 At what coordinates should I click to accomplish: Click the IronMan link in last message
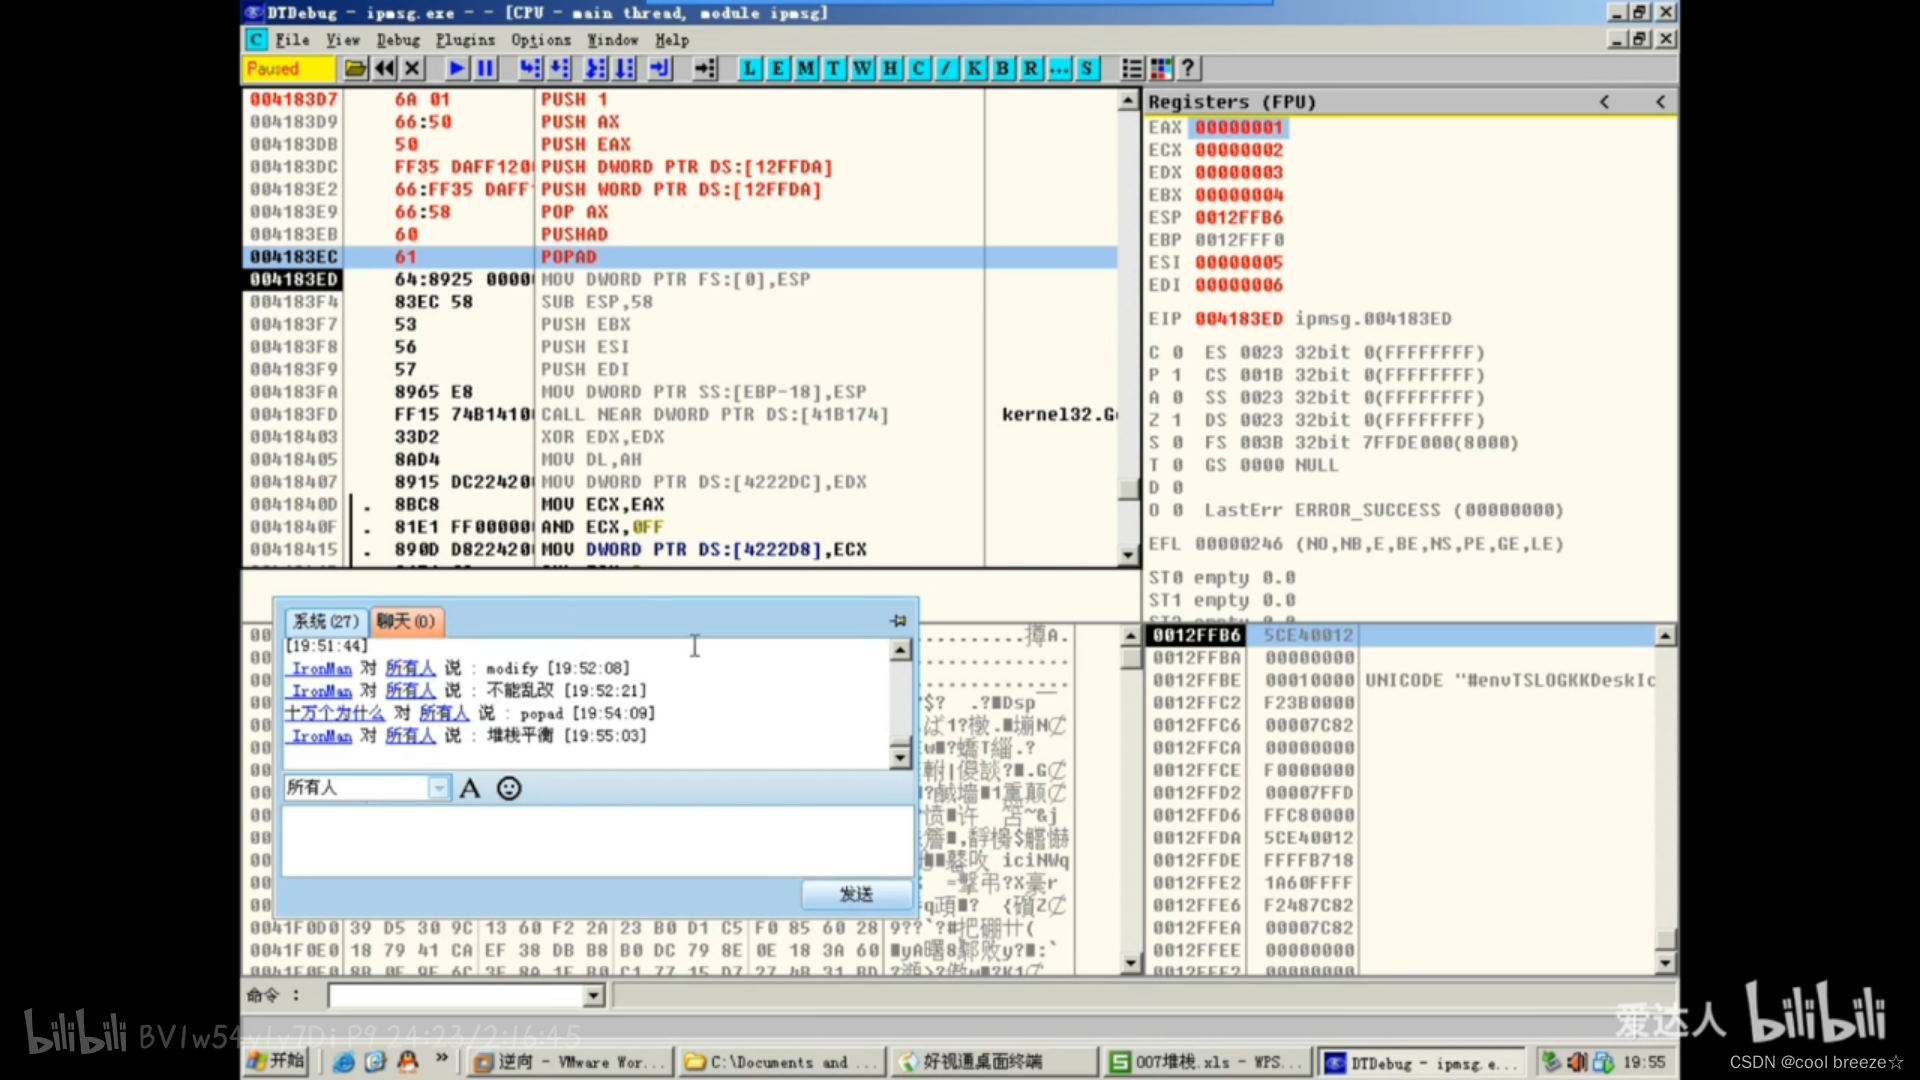pyautogui.click(x=322, y=736)
